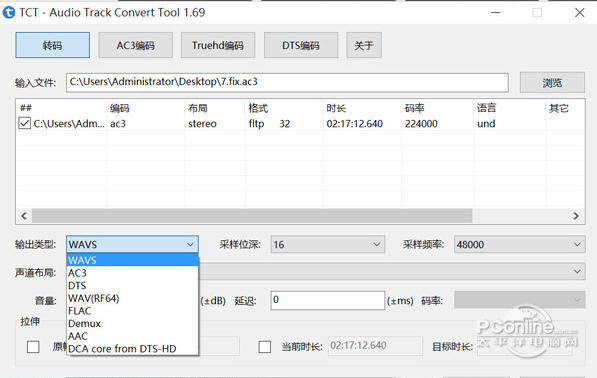597x378 pixels.
Task: Choose AC3 from the output type list
Action: tap(132, 273)
